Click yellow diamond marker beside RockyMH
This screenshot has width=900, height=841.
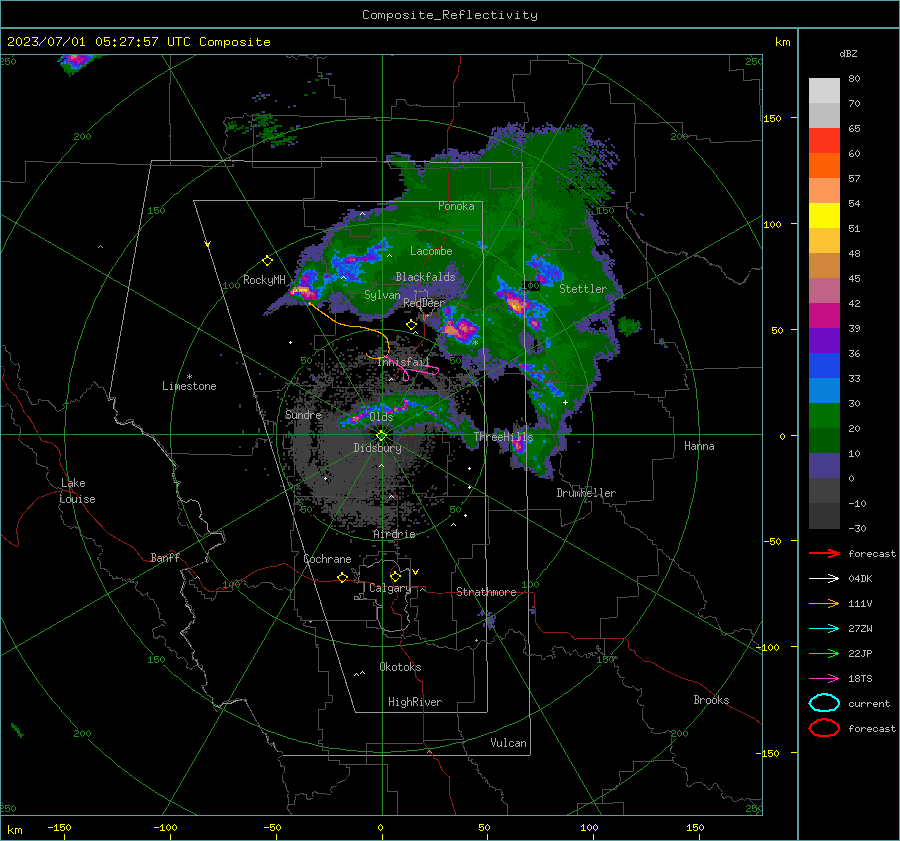click(267, 261)
